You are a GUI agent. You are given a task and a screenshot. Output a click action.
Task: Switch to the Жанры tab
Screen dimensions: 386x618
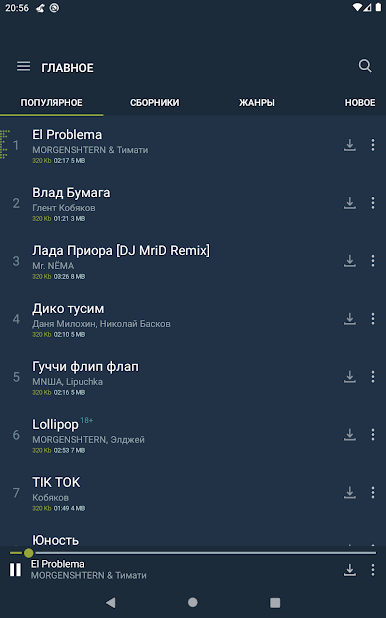(x=257, y=102)
